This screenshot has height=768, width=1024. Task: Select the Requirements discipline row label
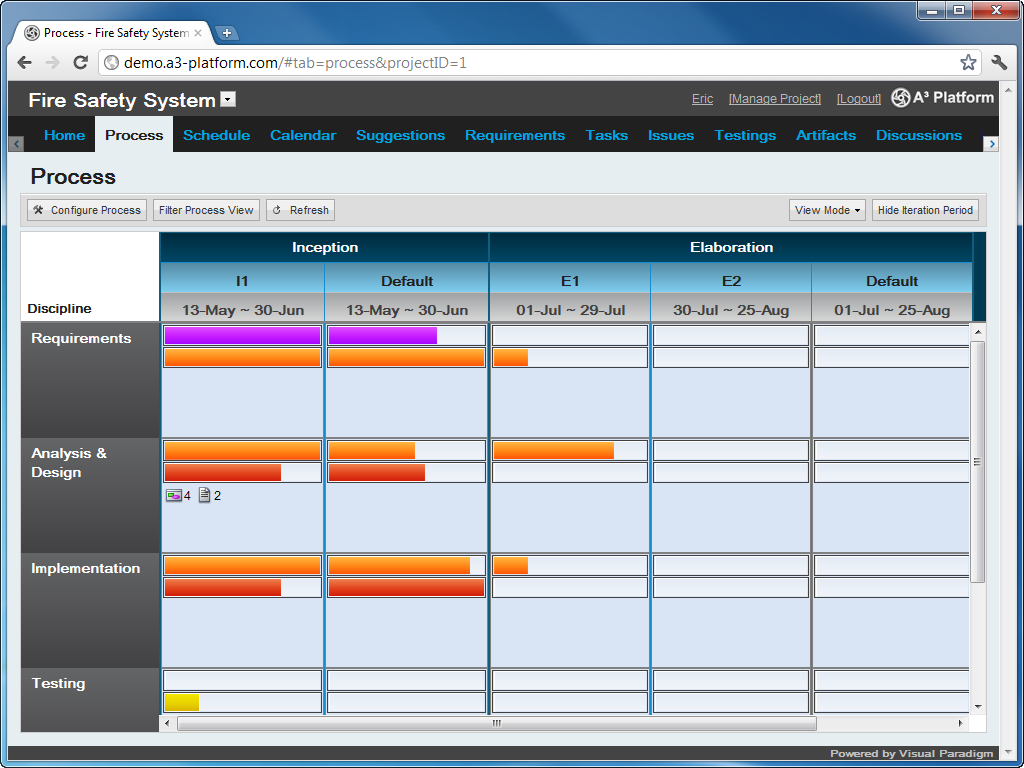81,338
